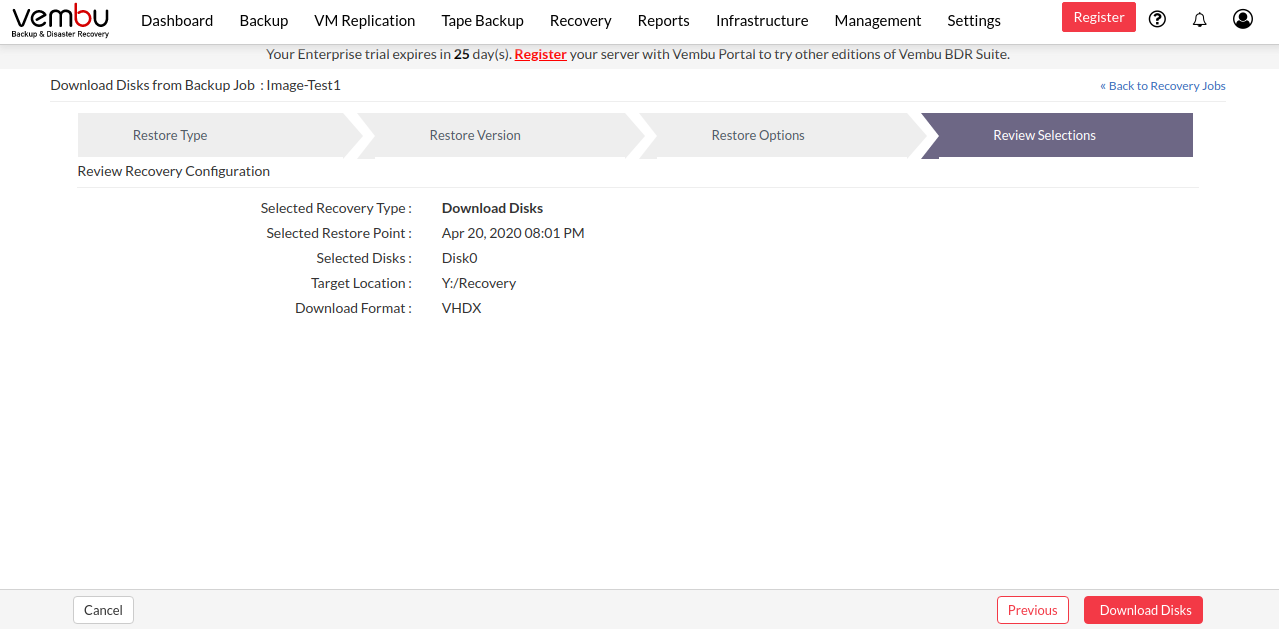Click the Target Location label

(361, 283)
